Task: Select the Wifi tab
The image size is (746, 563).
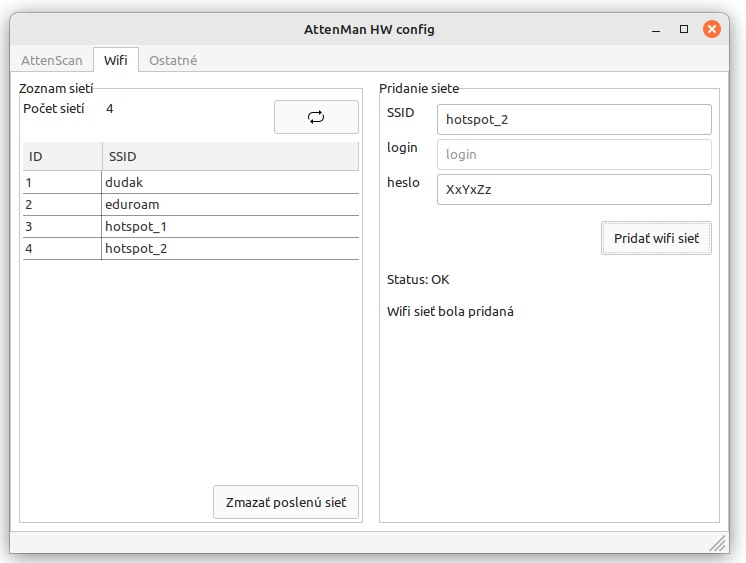Action: click(x=116, y=60)
